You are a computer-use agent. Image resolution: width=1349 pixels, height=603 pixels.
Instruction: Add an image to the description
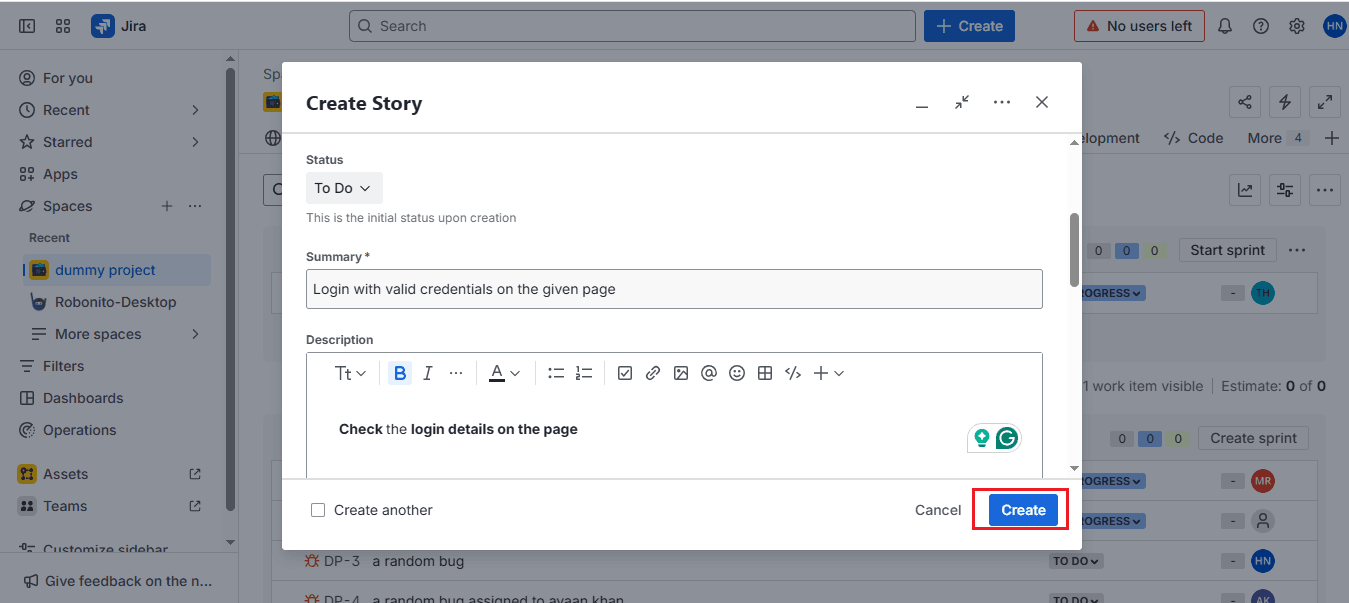tap(681, 373)
